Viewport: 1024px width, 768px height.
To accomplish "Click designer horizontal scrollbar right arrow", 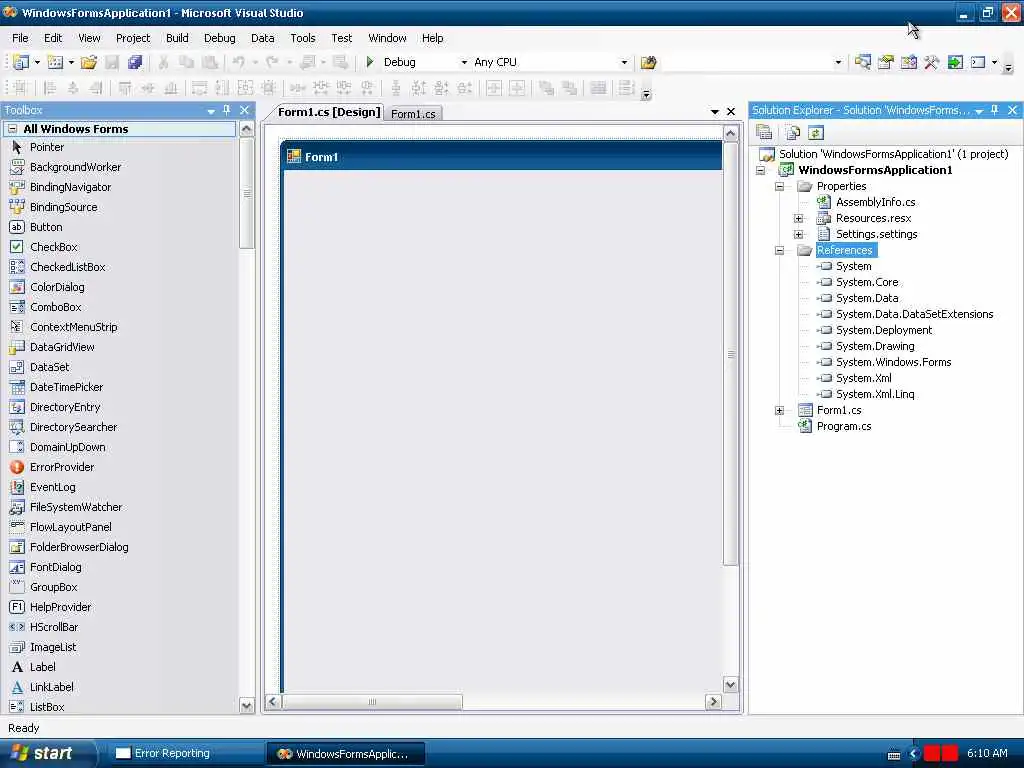I will (x=713, y=701).
